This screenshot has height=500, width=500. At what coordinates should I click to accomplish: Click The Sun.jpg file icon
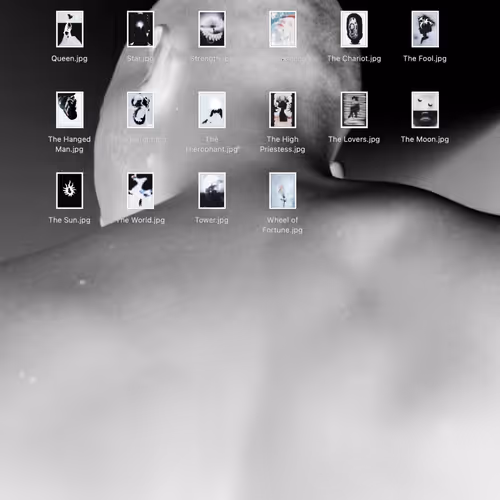pyautogui.click(x=70, y=191)
